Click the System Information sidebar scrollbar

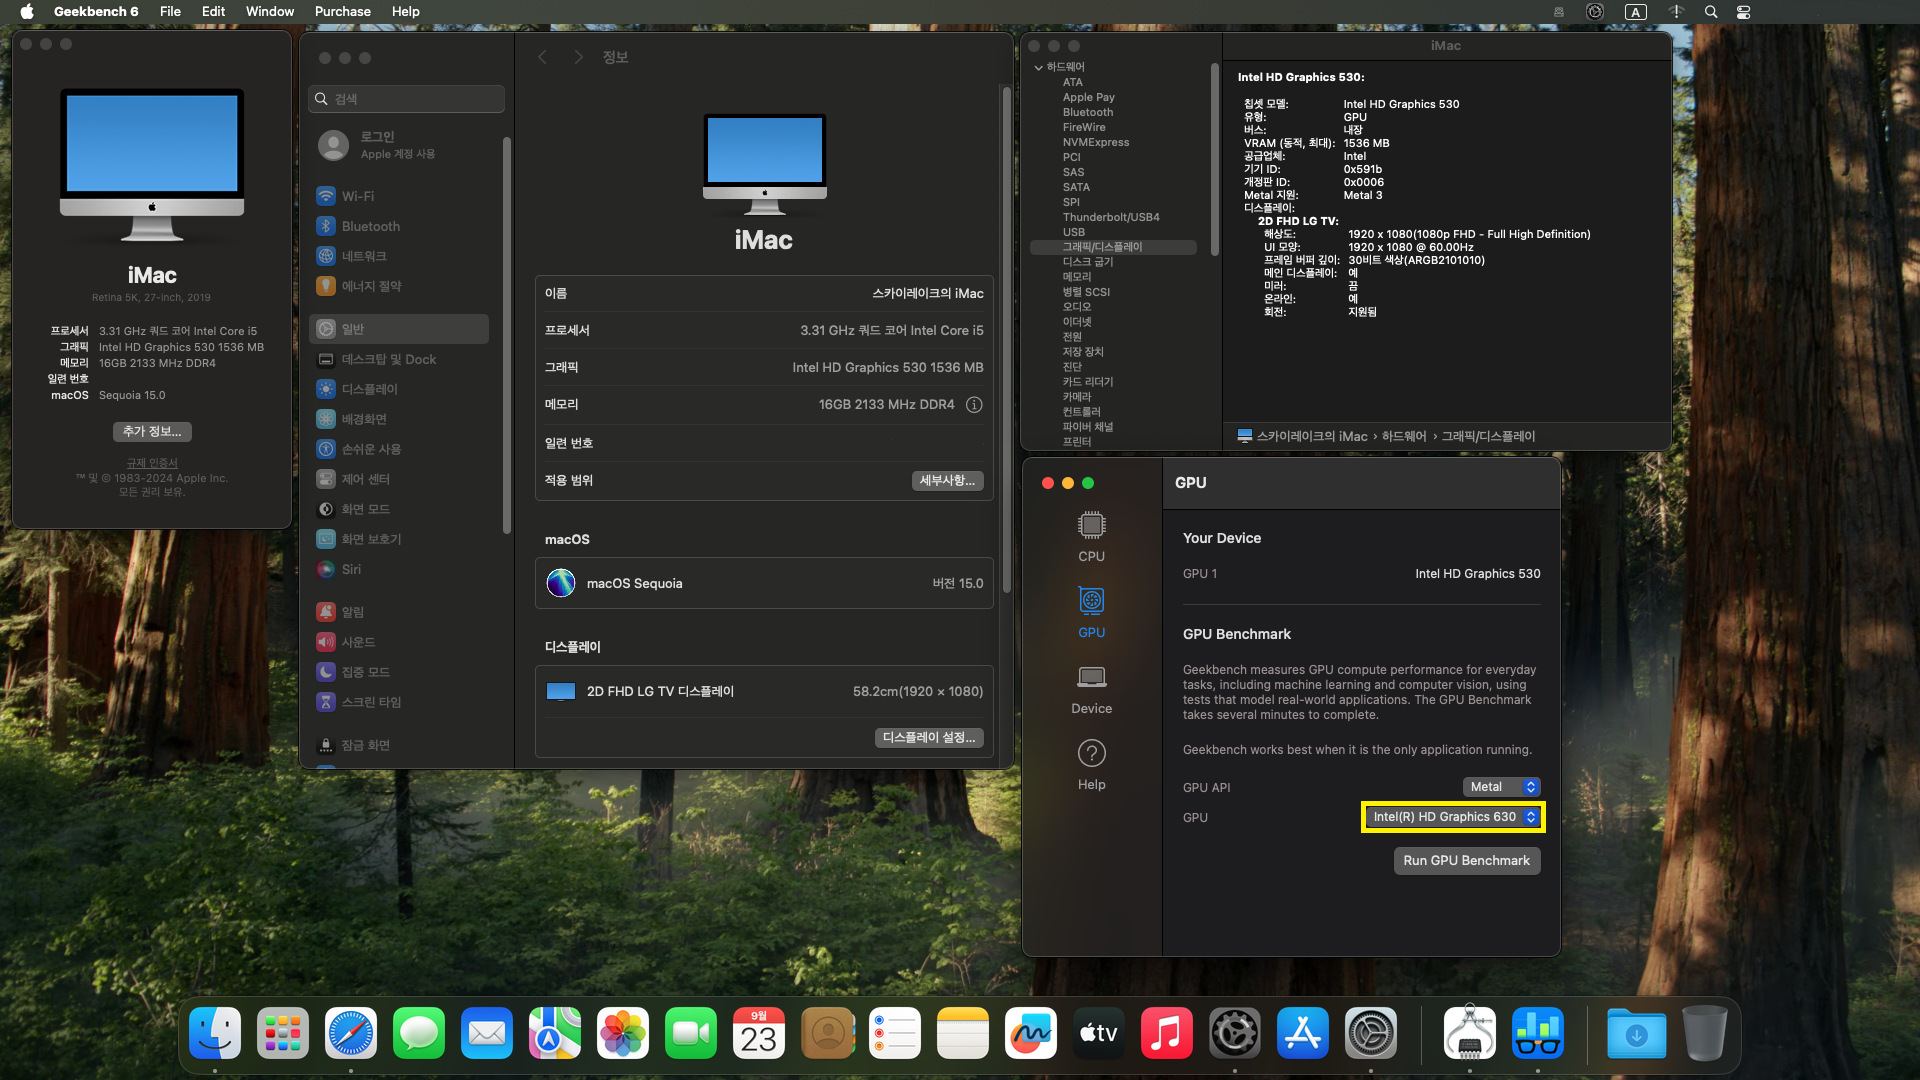(x=1214, y=160)
